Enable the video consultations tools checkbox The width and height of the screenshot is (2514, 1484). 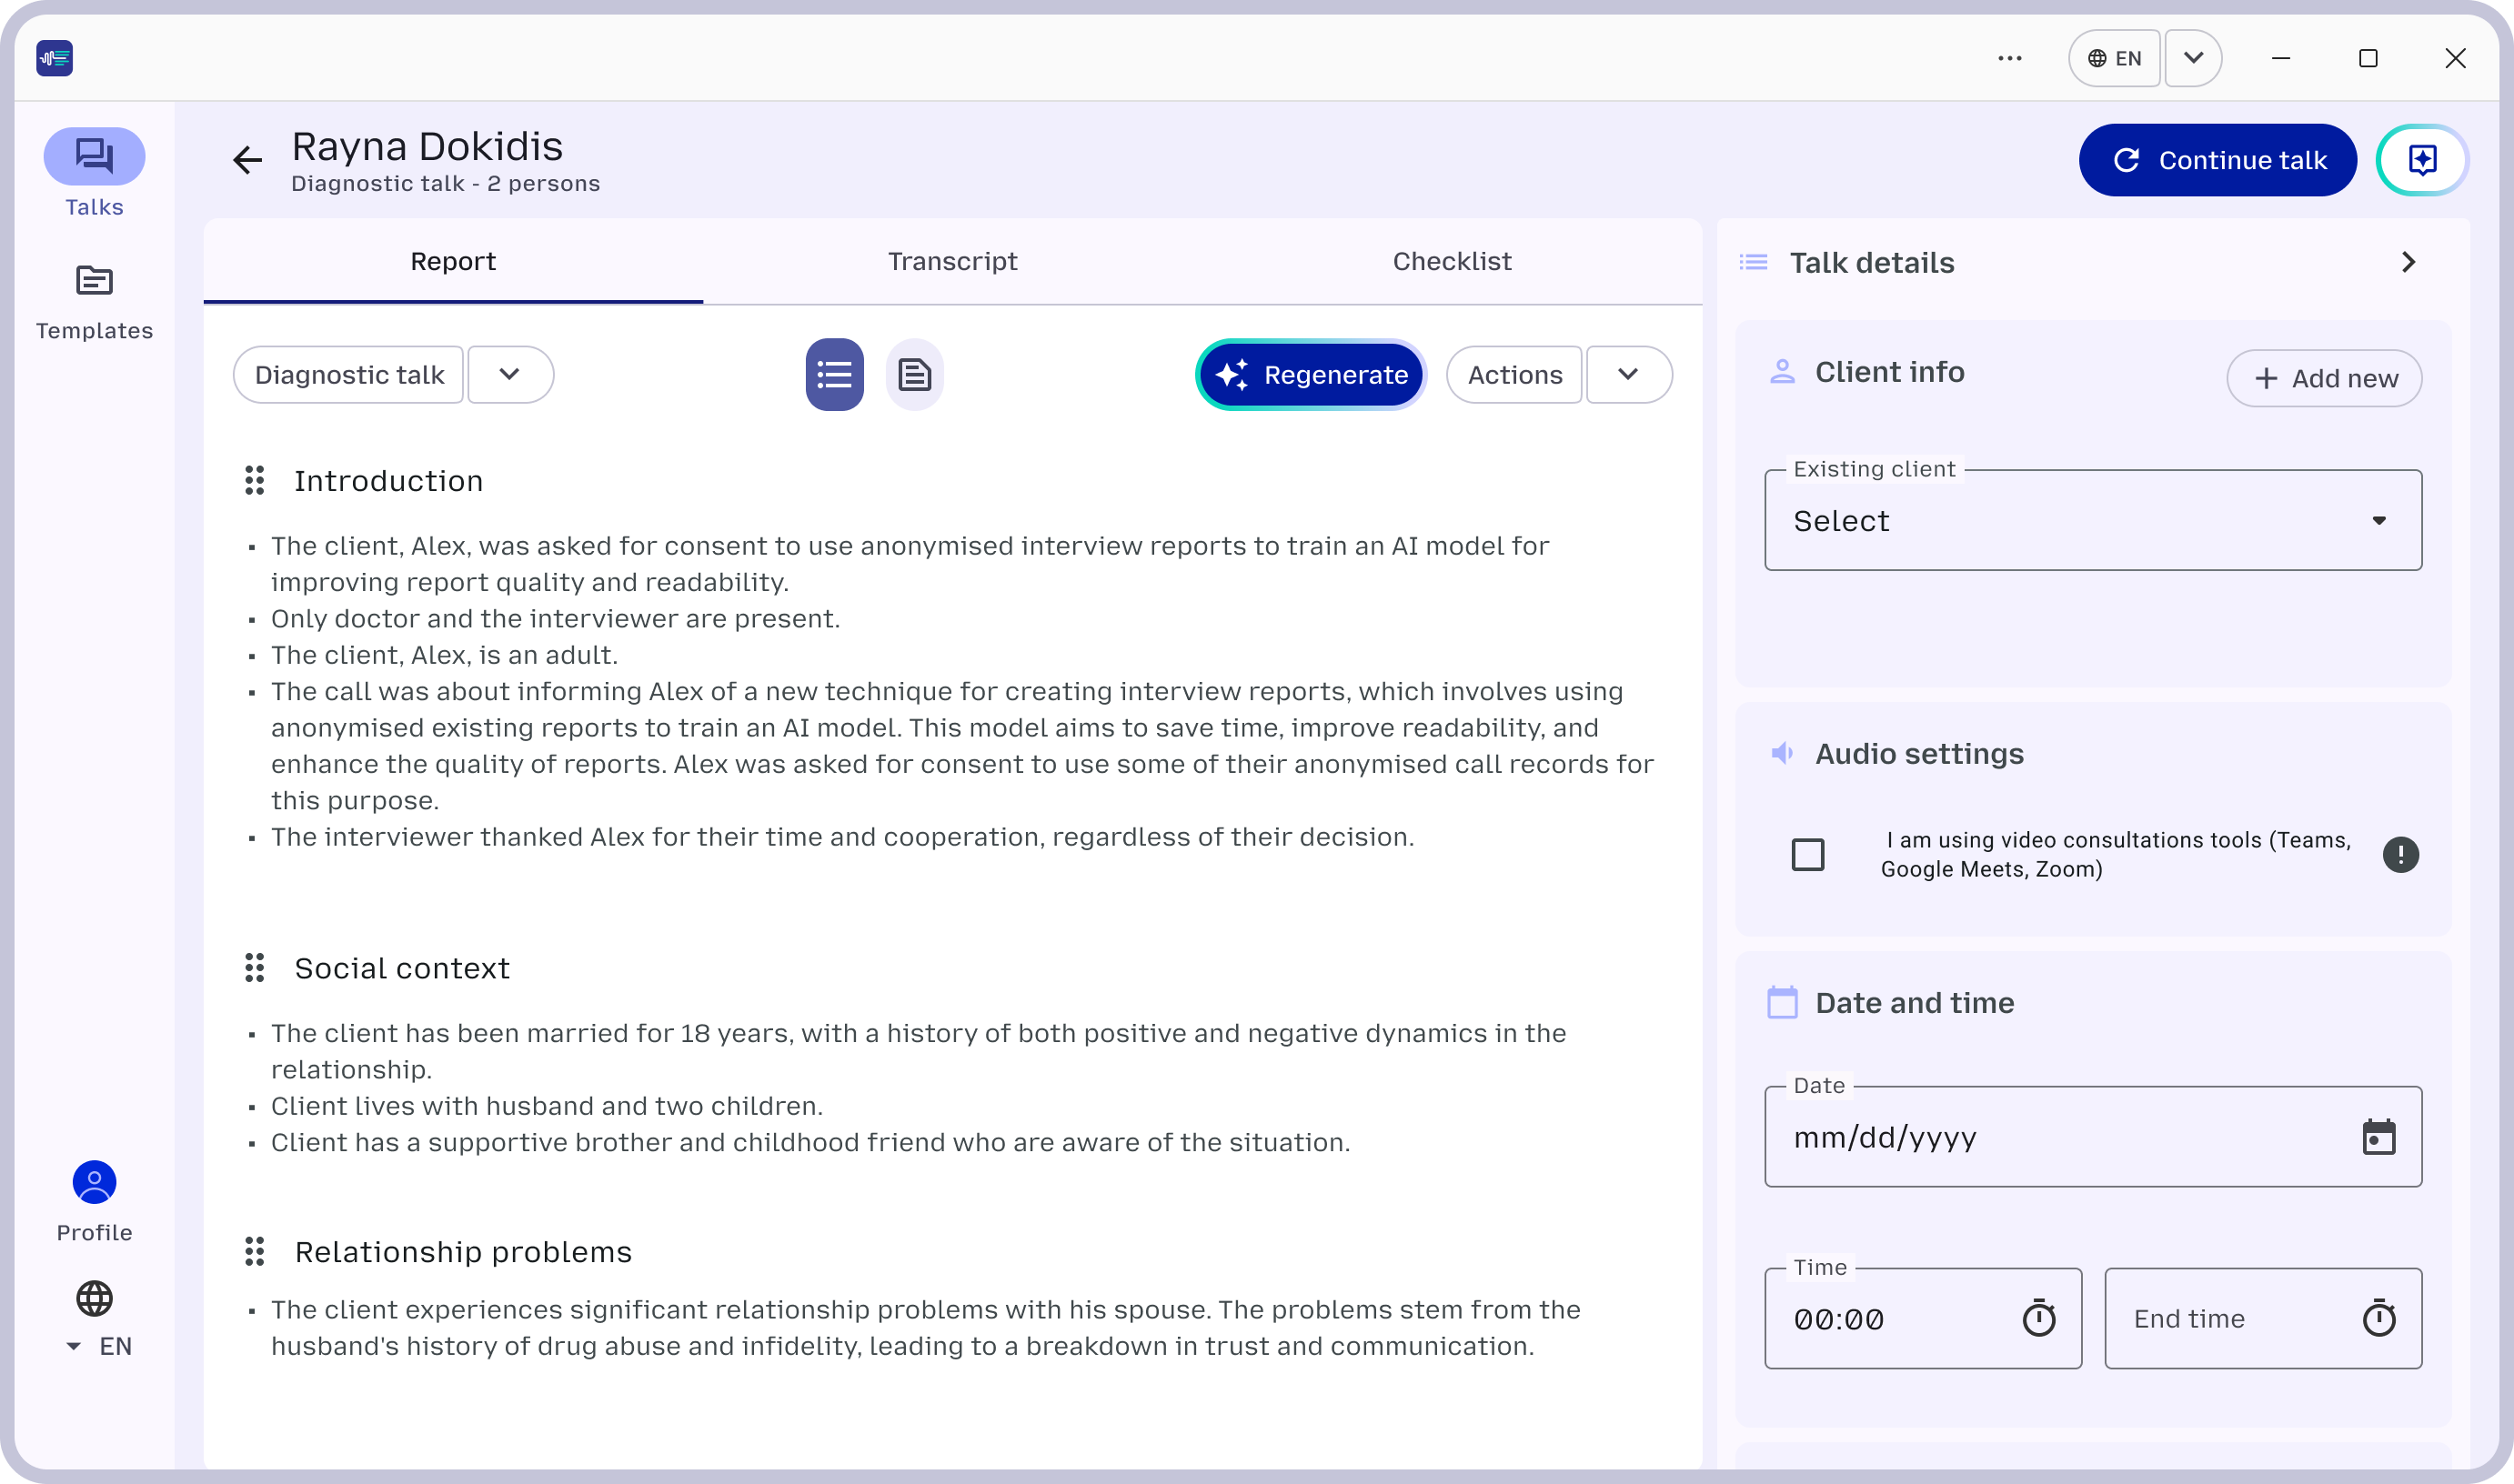(1807, 855)
